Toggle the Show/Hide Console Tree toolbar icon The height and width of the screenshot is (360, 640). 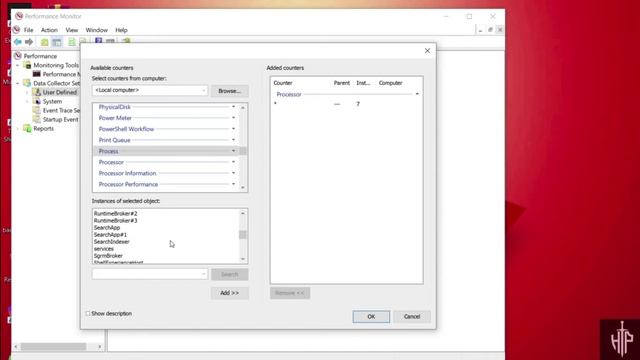pyautogui.click(x=57, y=42)
